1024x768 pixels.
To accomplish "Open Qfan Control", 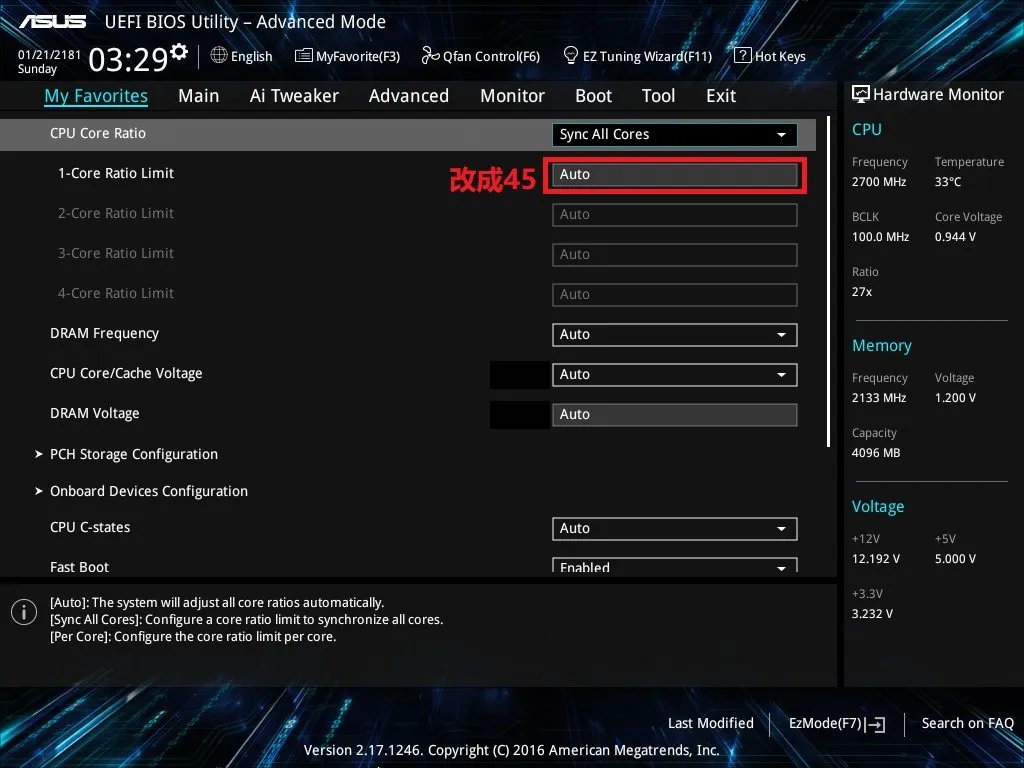I will click(480, 56).
